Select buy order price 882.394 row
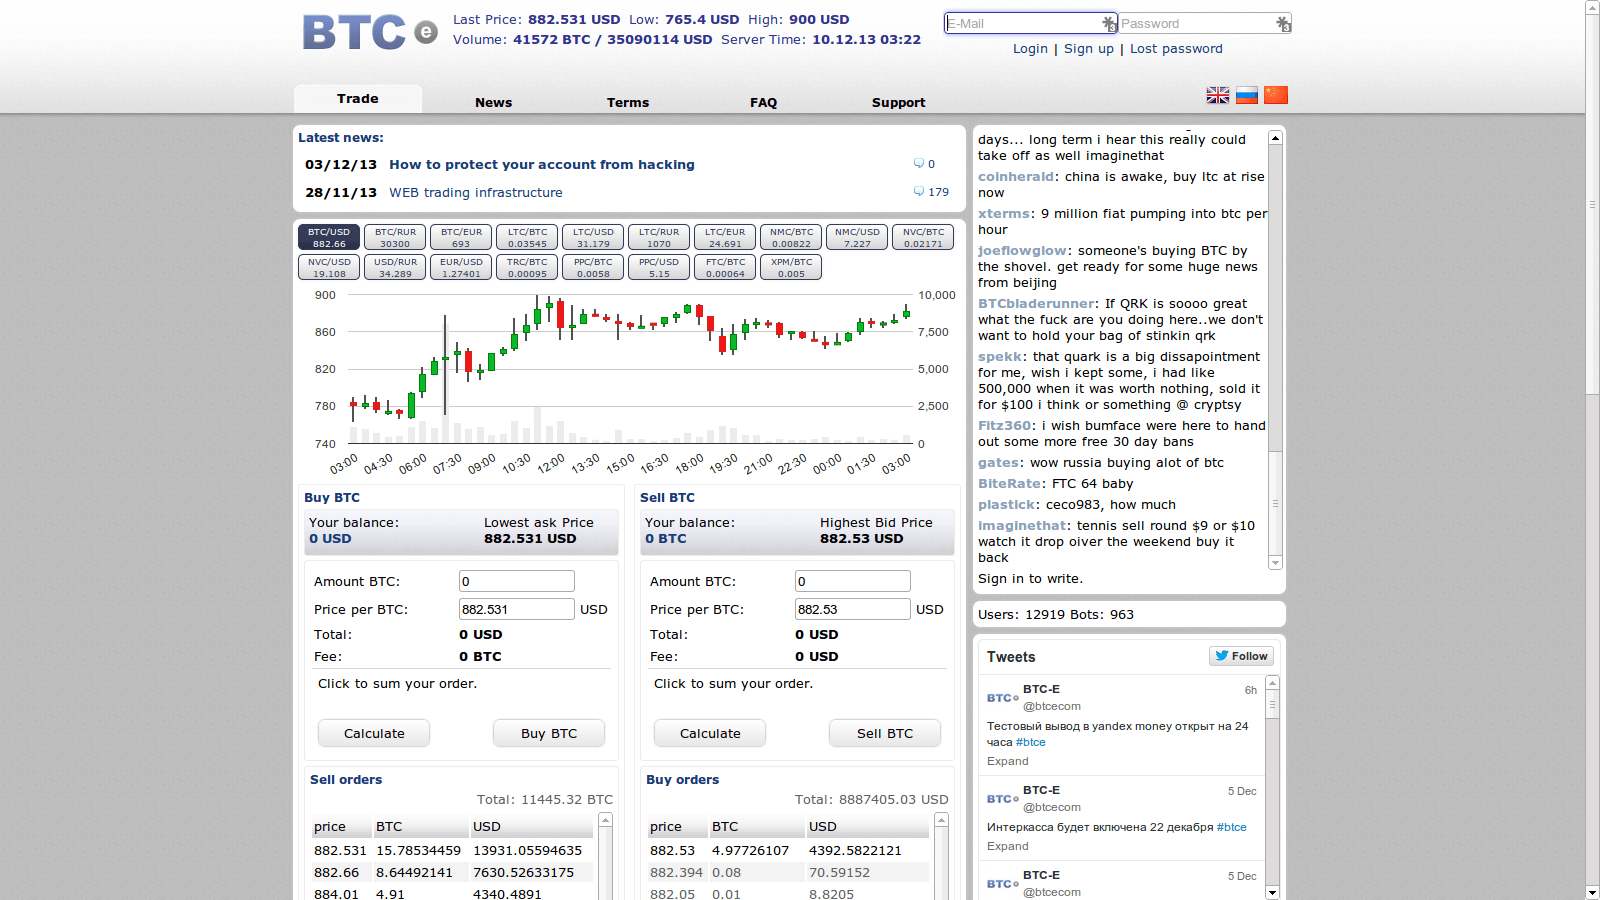 pos(790,872)
